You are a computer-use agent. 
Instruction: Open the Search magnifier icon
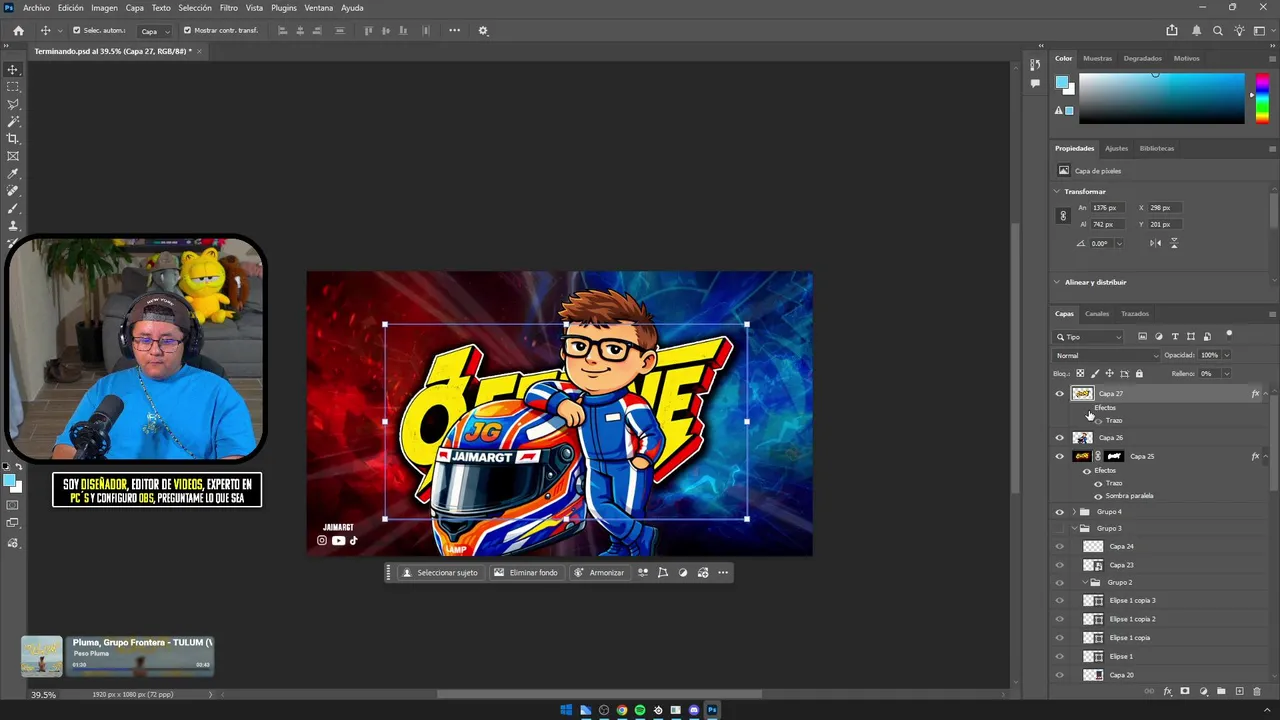pos(1218,31)
